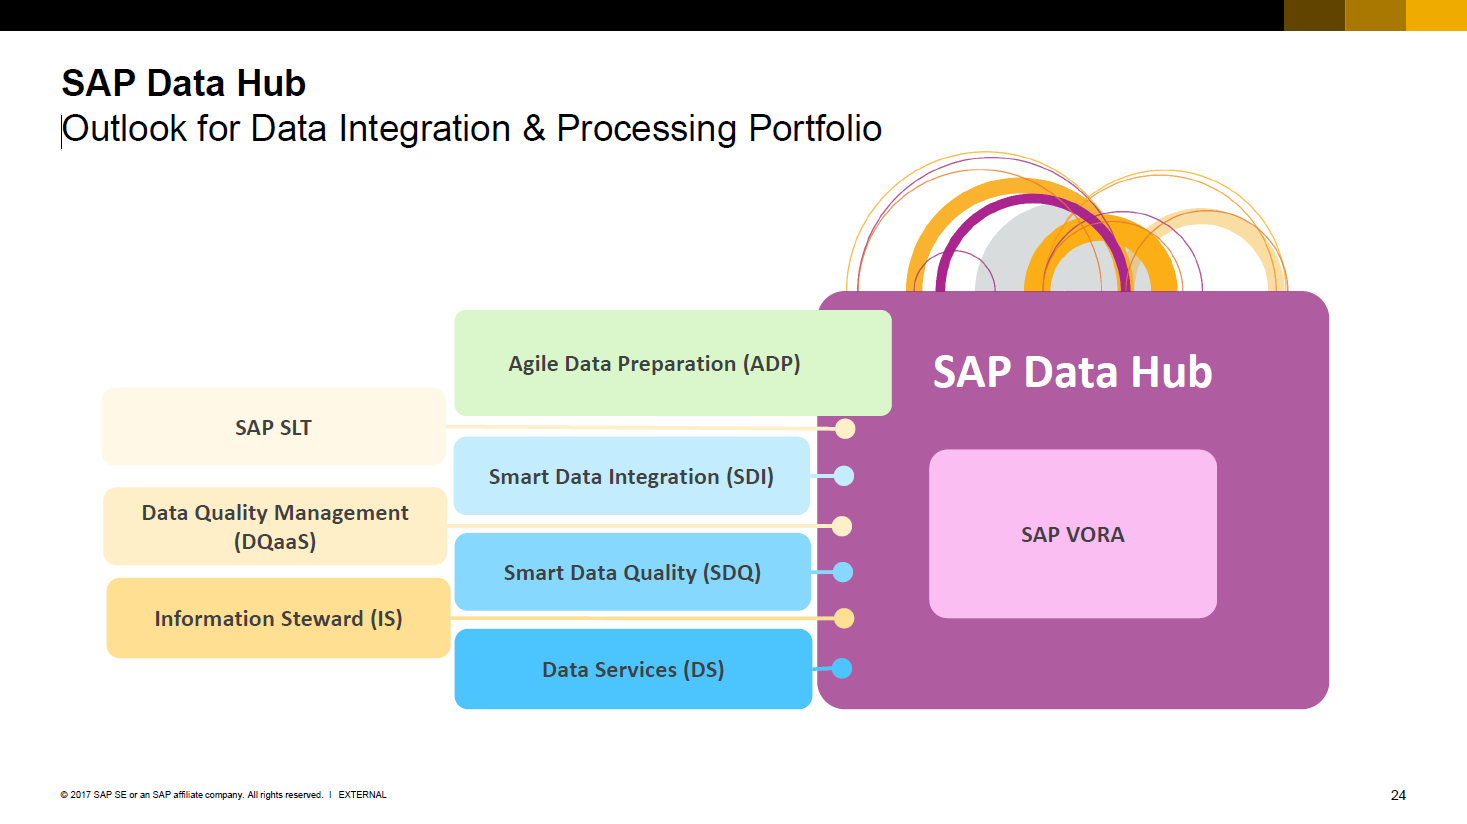Image resolution: width=1467 pixels, height=824 pixels.
Task: Click the yellow connector dot for SAP SLT
Action: (x=845, y=429)
